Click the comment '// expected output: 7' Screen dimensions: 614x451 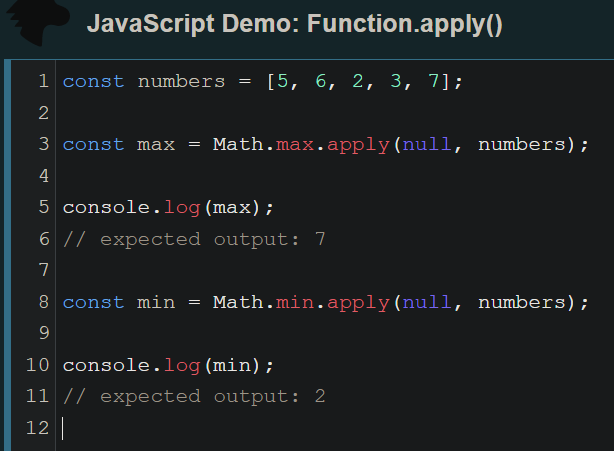[x=194, y=239]
